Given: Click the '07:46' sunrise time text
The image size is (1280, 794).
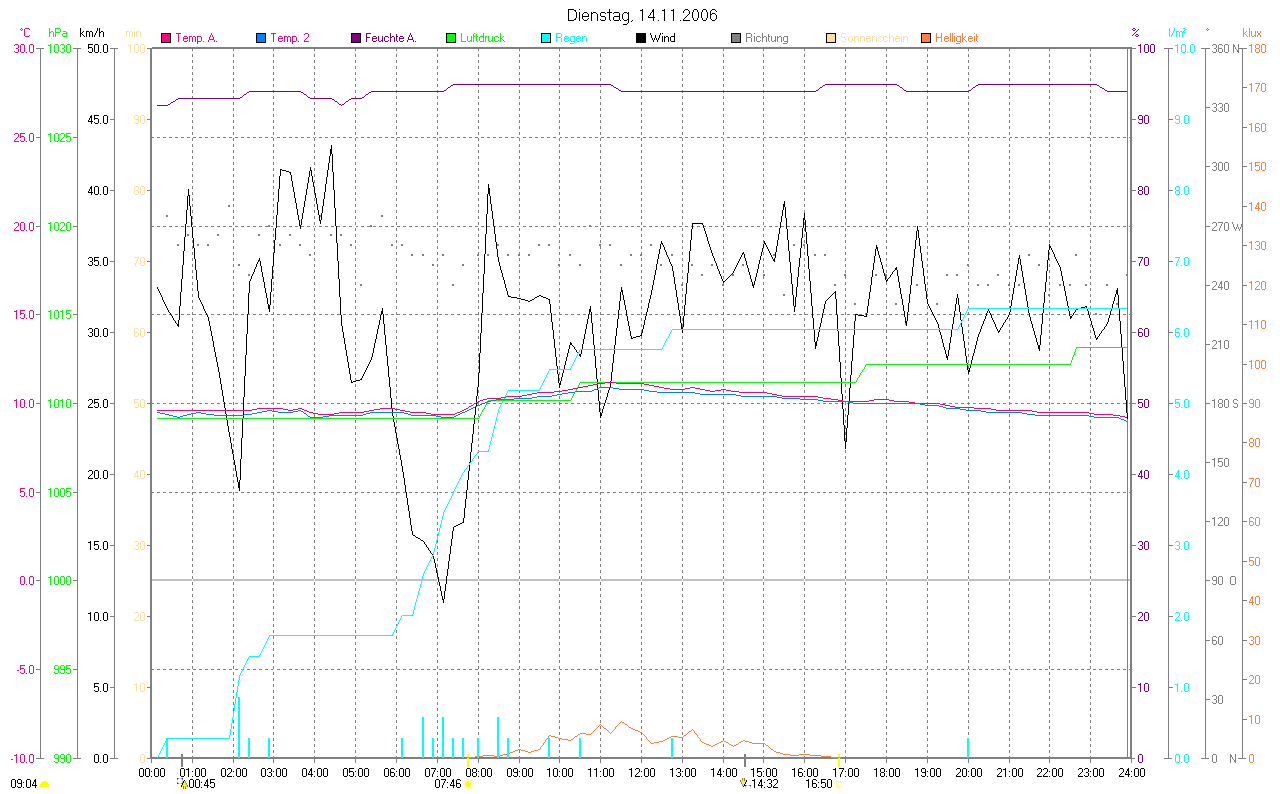Looking at the screenshot, I should pos(447,784).
